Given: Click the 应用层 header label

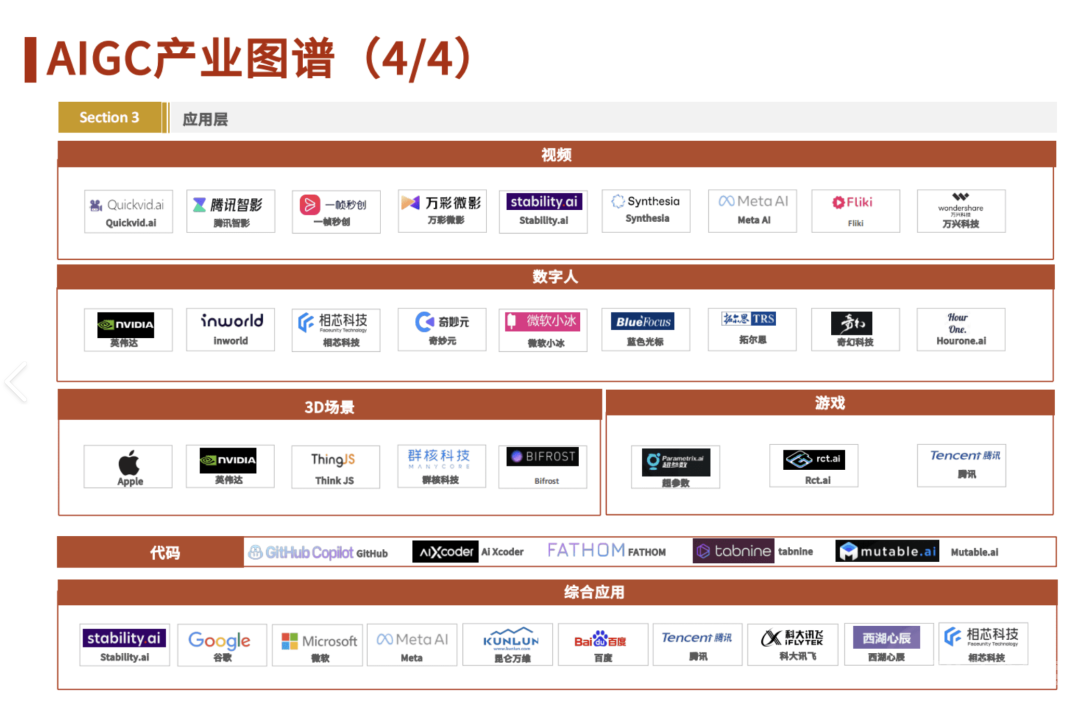Looking at the screenshot, I should [x=205, y=119].
